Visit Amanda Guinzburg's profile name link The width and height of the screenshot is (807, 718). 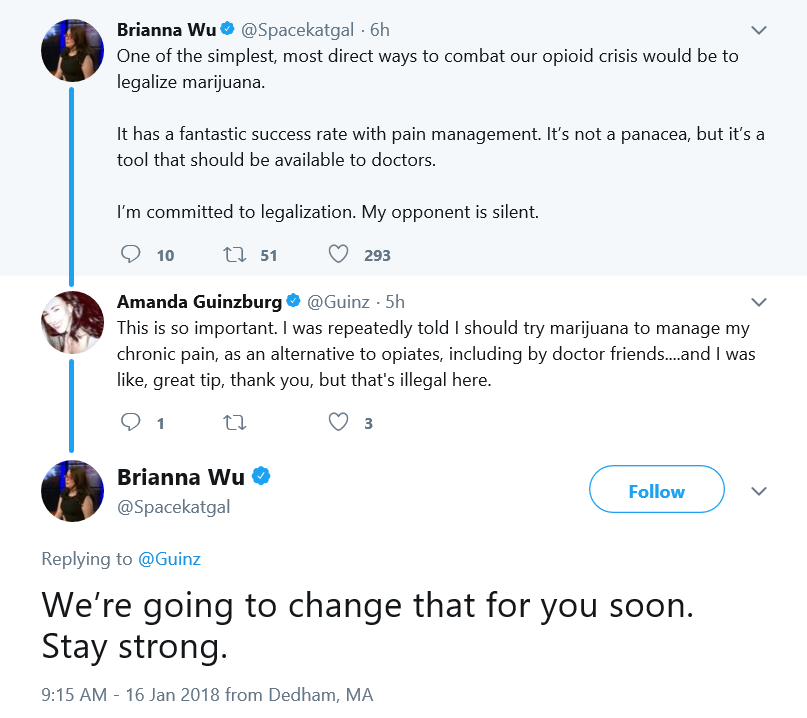[x=199, y=302]
